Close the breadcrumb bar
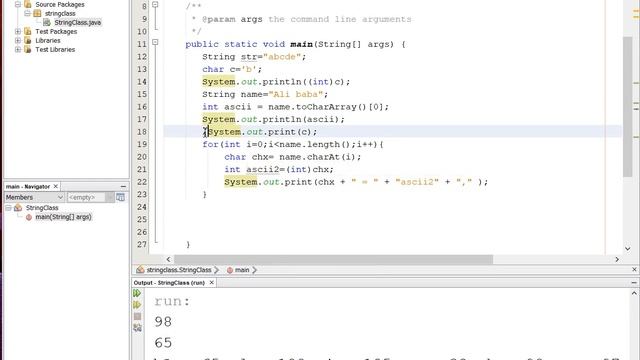Viewport: 640px width, 360px height. [x=634, y=269]
